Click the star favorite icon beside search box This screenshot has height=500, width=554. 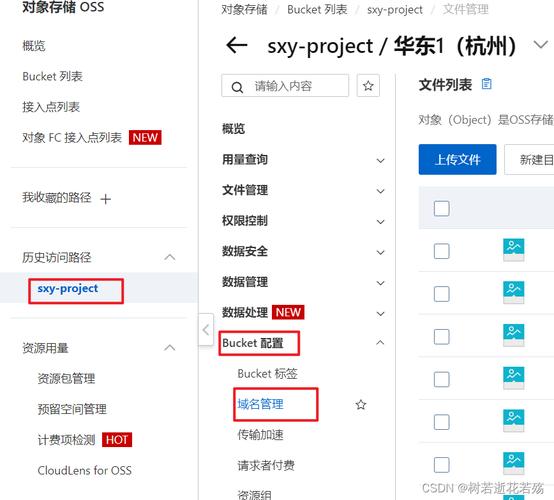click(368, 86)
